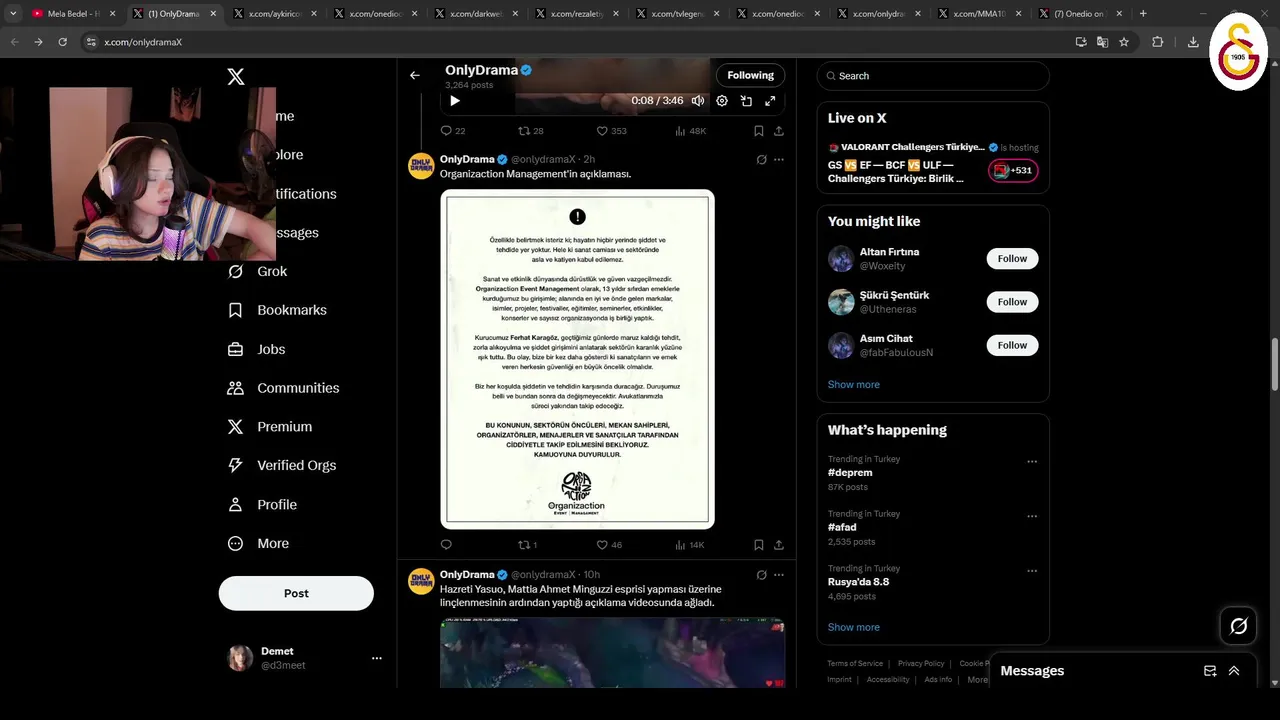Expand the video to fullscreen
The width and height of the screenshot is (1280, 720).
click(x=770, y=101)
